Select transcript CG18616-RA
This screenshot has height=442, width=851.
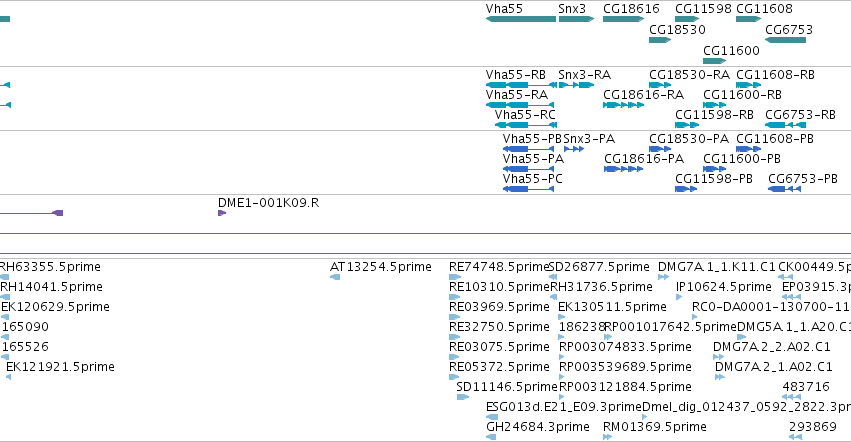click(624, 105)
